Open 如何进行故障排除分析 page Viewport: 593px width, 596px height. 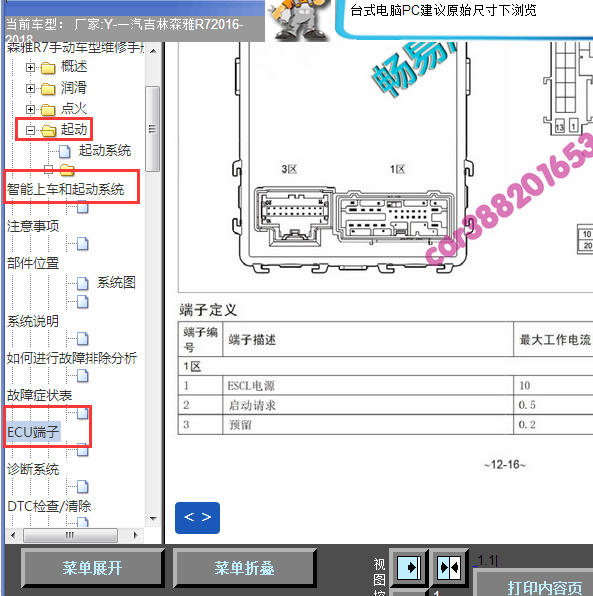point(72,358)
